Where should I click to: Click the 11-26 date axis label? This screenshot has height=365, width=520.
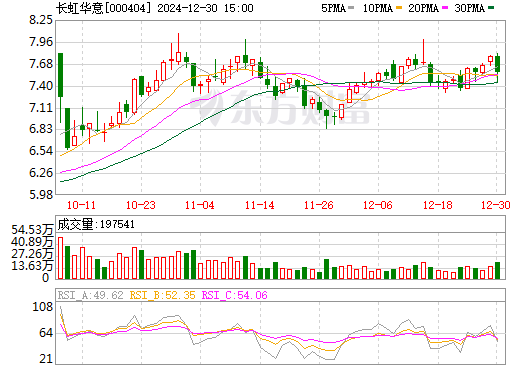pos(319,205)
